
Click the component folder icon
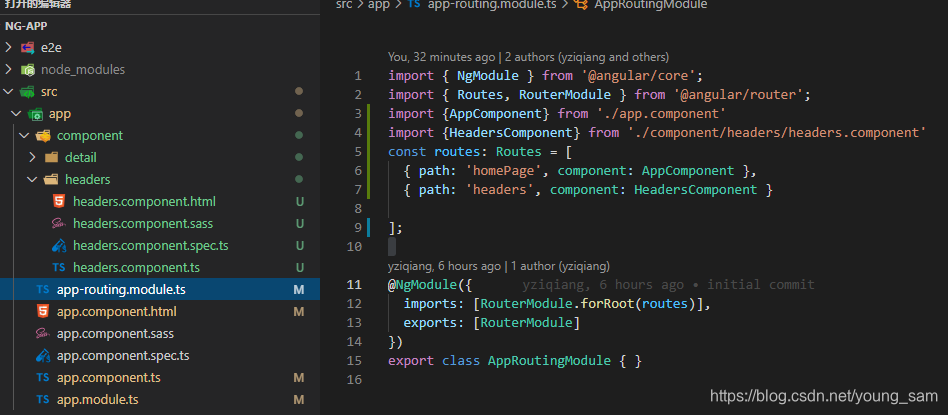click(x=43, y=136)
